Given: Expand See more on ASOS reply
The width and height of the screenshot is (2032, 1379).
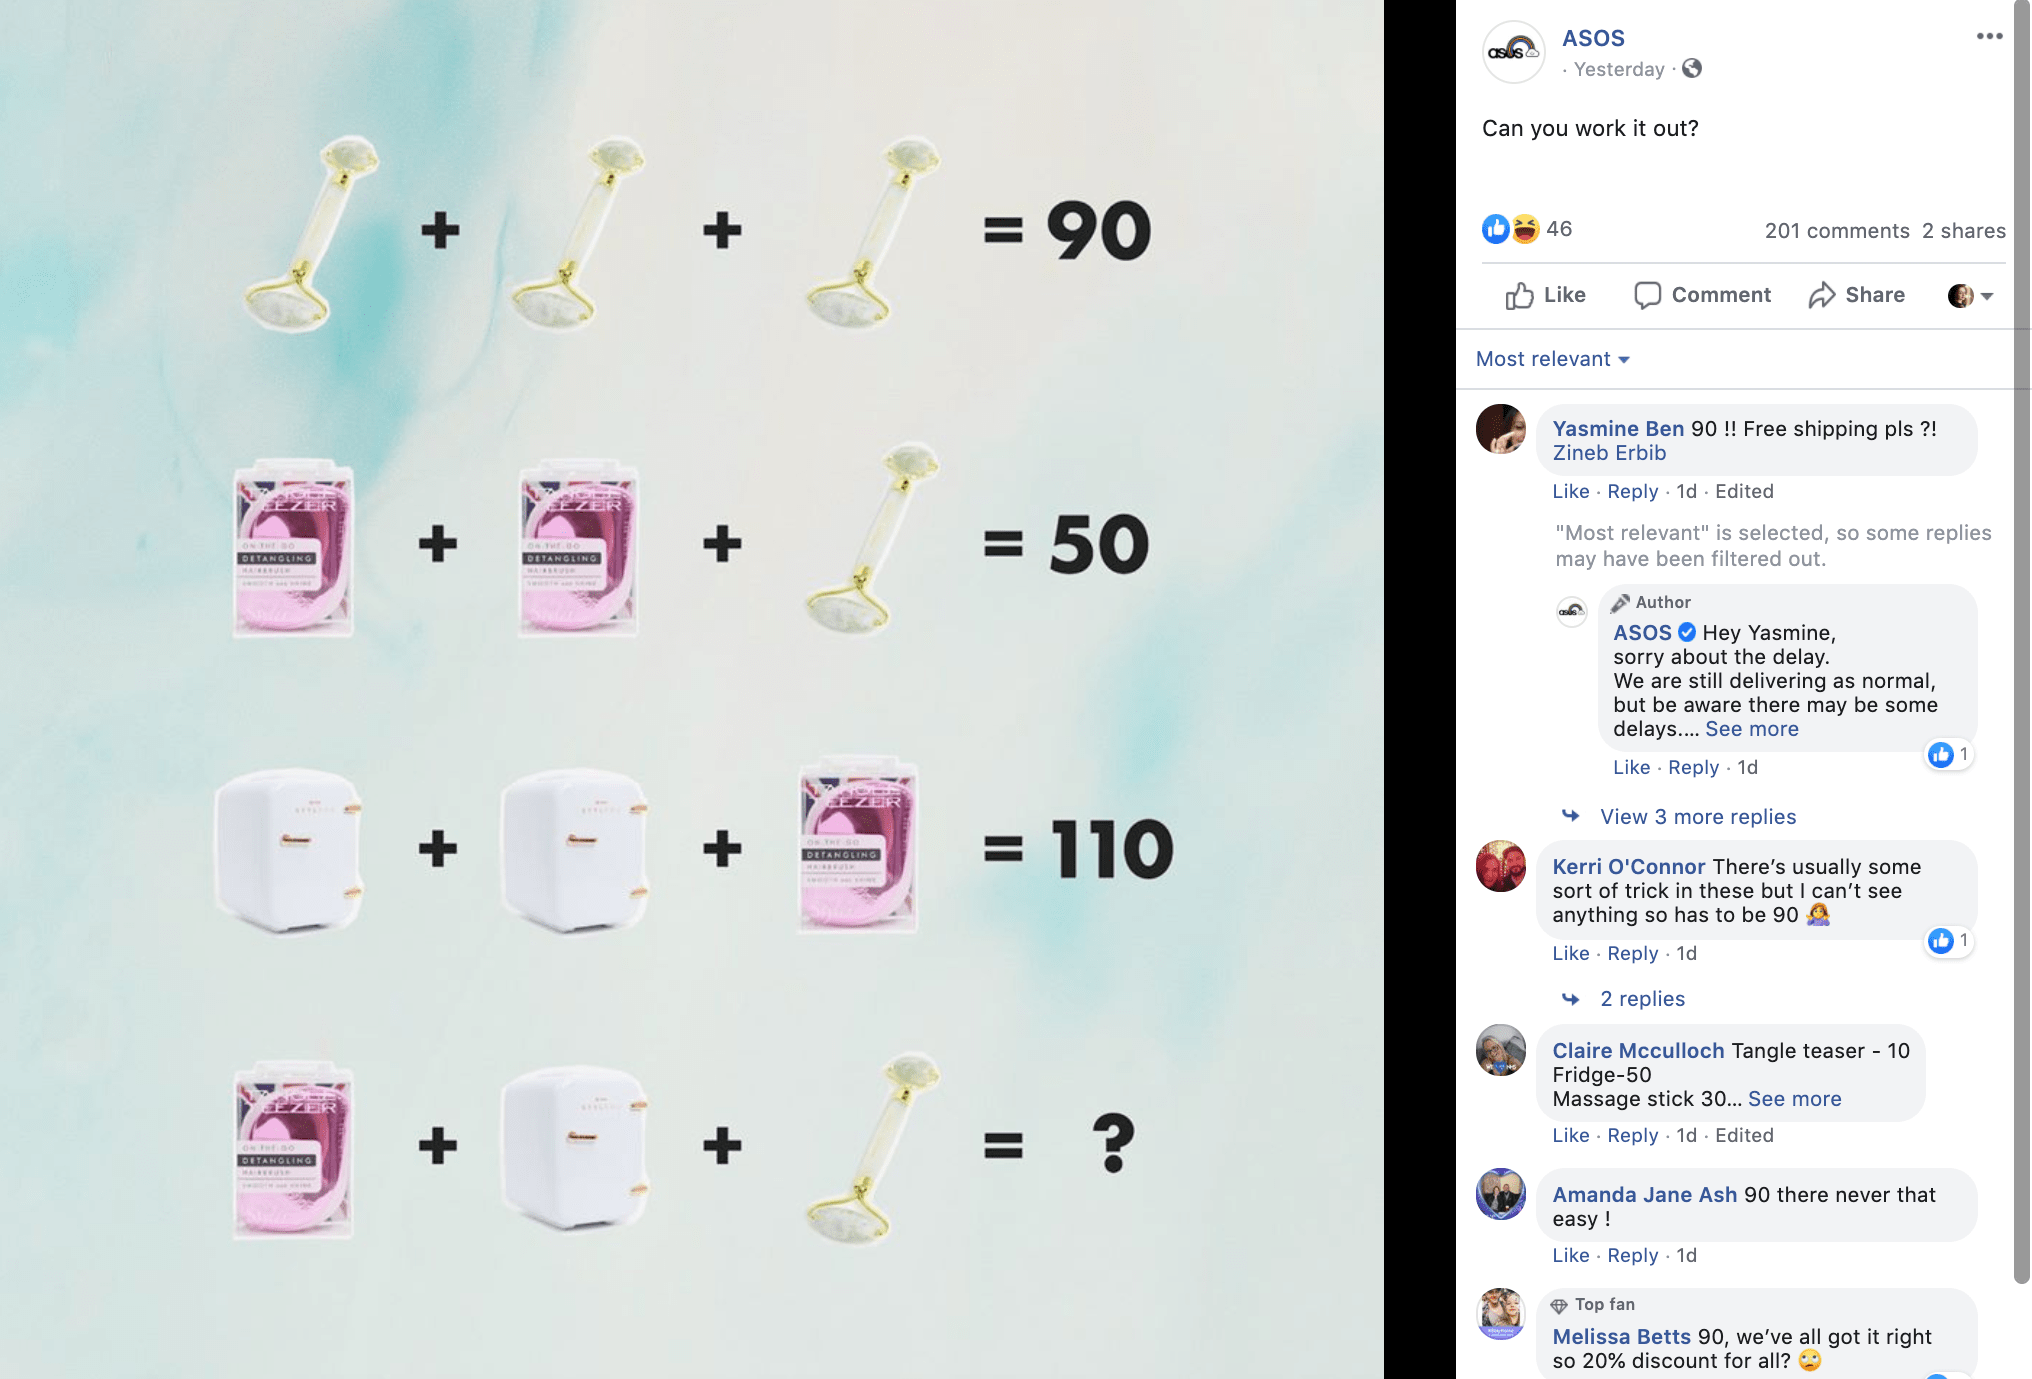Looking at the screenshot, I should (1752, 729).
